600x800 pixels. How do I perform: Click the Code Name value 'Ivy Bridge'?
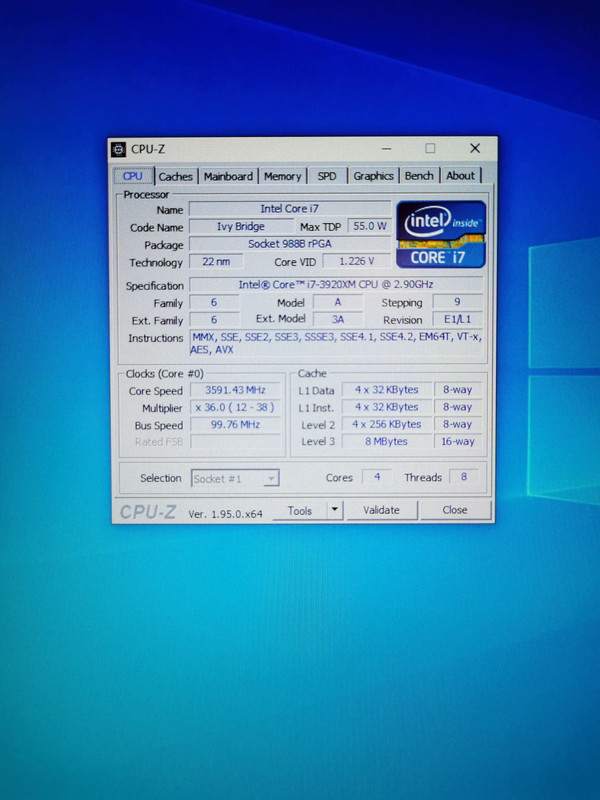[241, 227]
